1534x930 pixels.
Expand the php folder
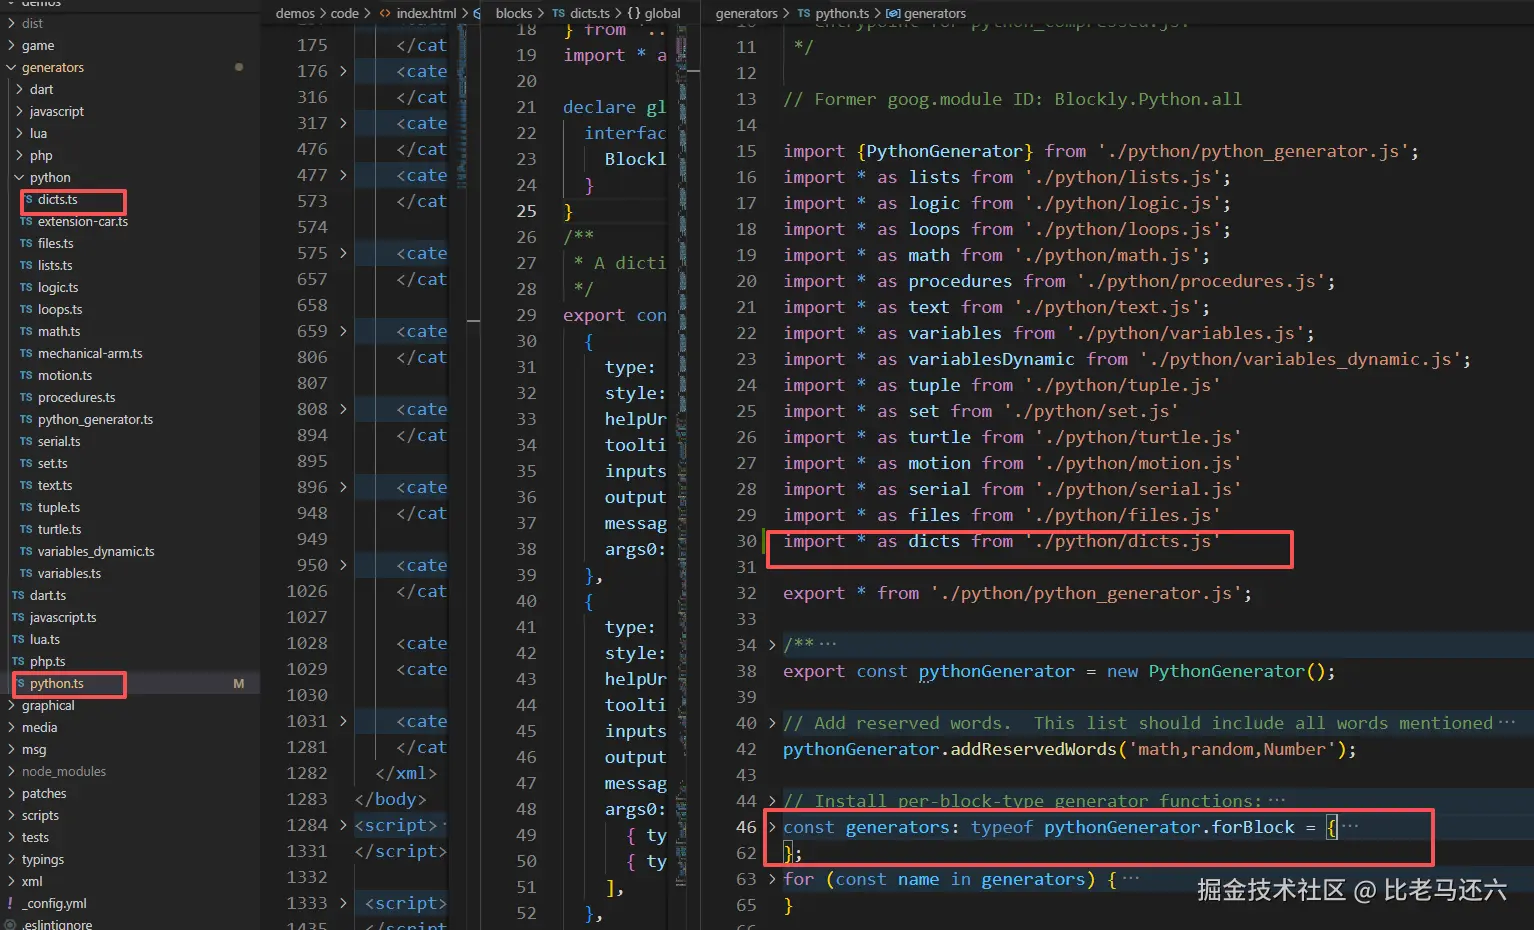click(x=19, y=156)
